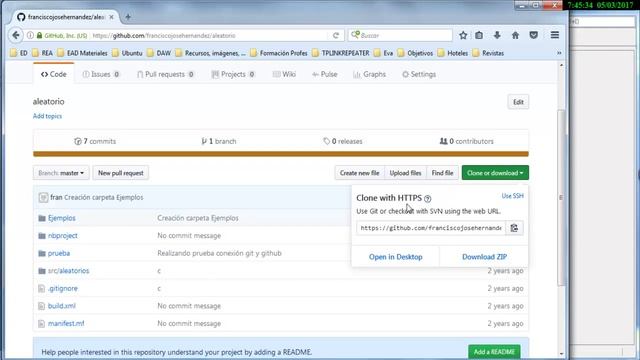Open the ED bookmarks folder

[19, 53]
